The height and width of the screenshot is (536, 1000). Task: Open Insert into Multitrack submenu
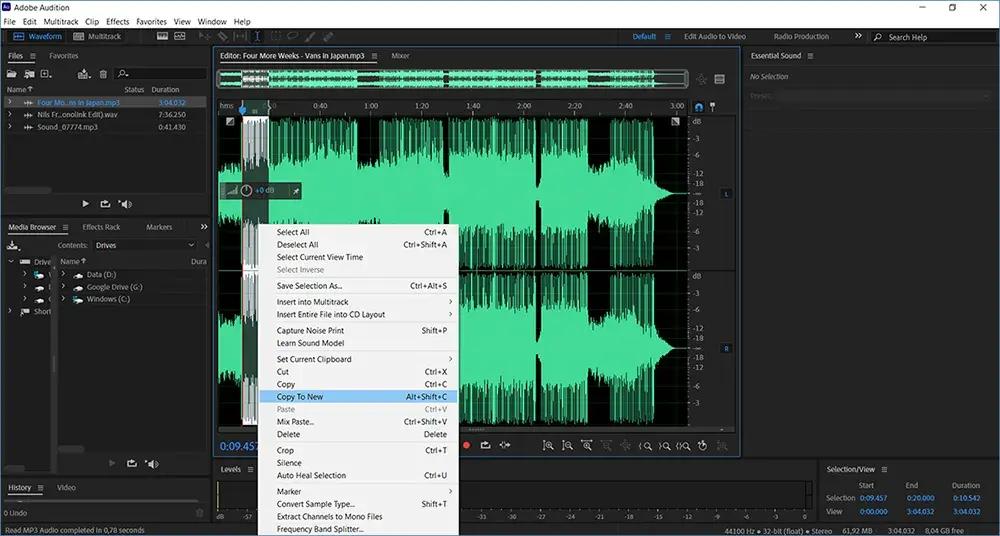(358, 302)
